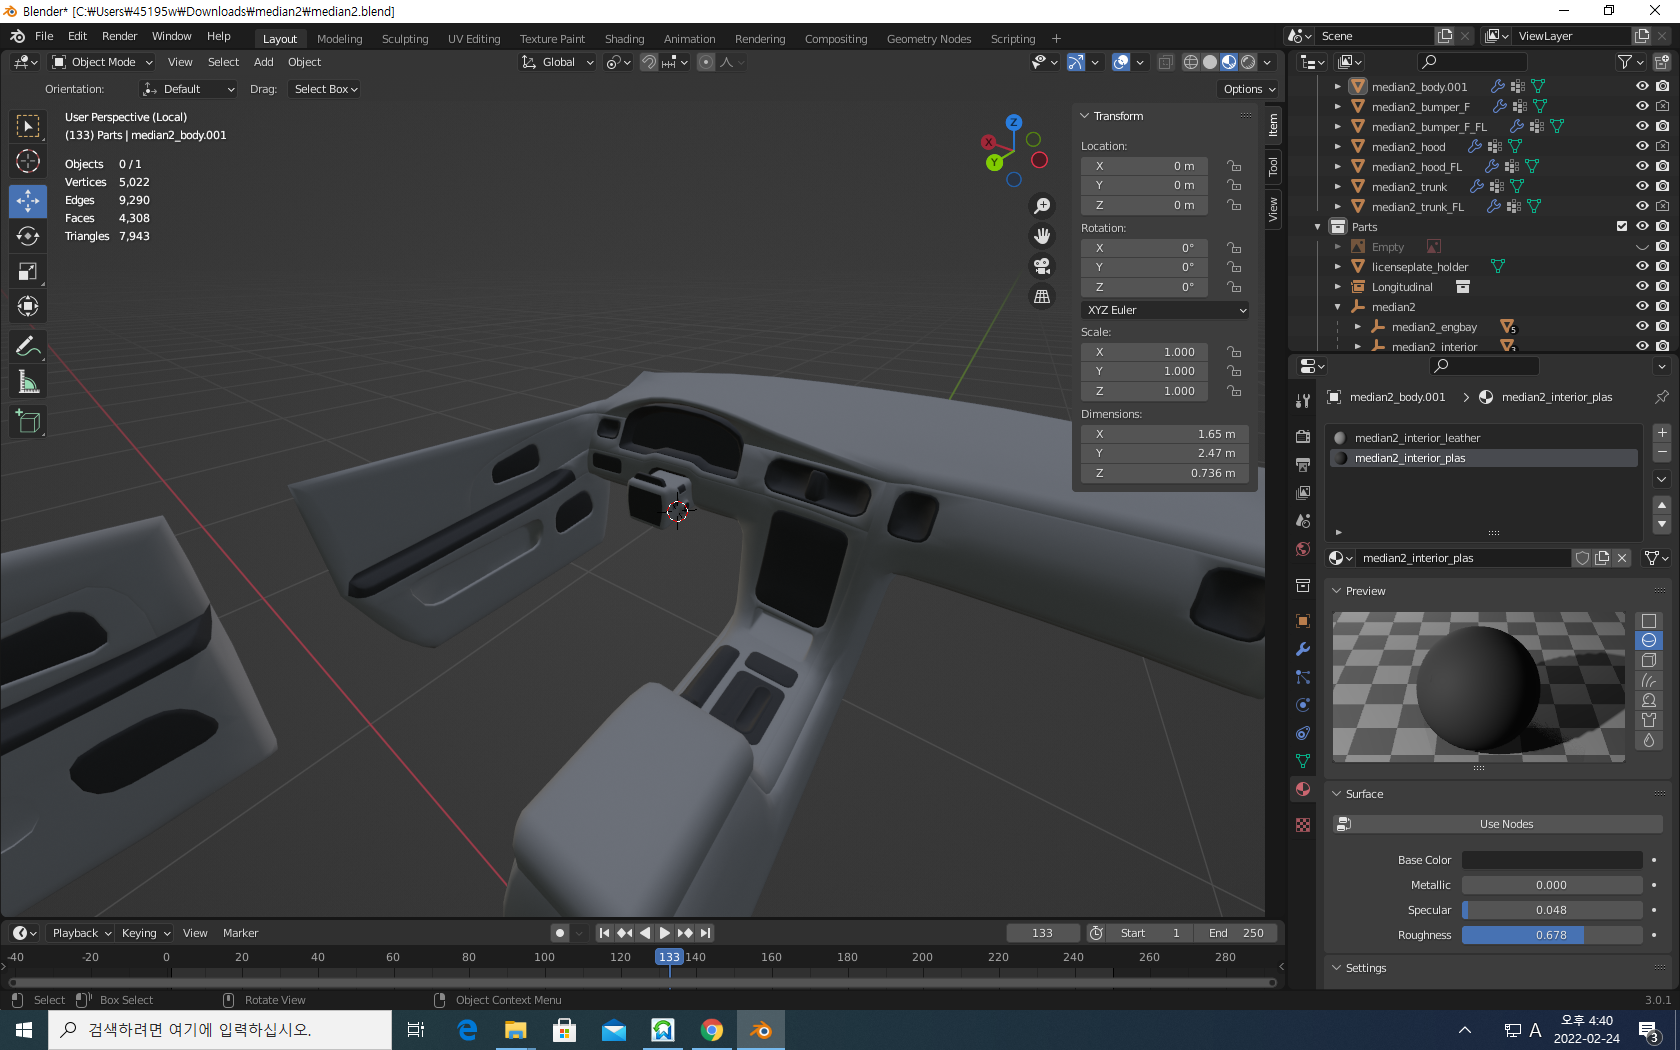Choose the Scale tool
Image resolution: width=1680 pixels, height=1050 pixels.
pos(28,271)
